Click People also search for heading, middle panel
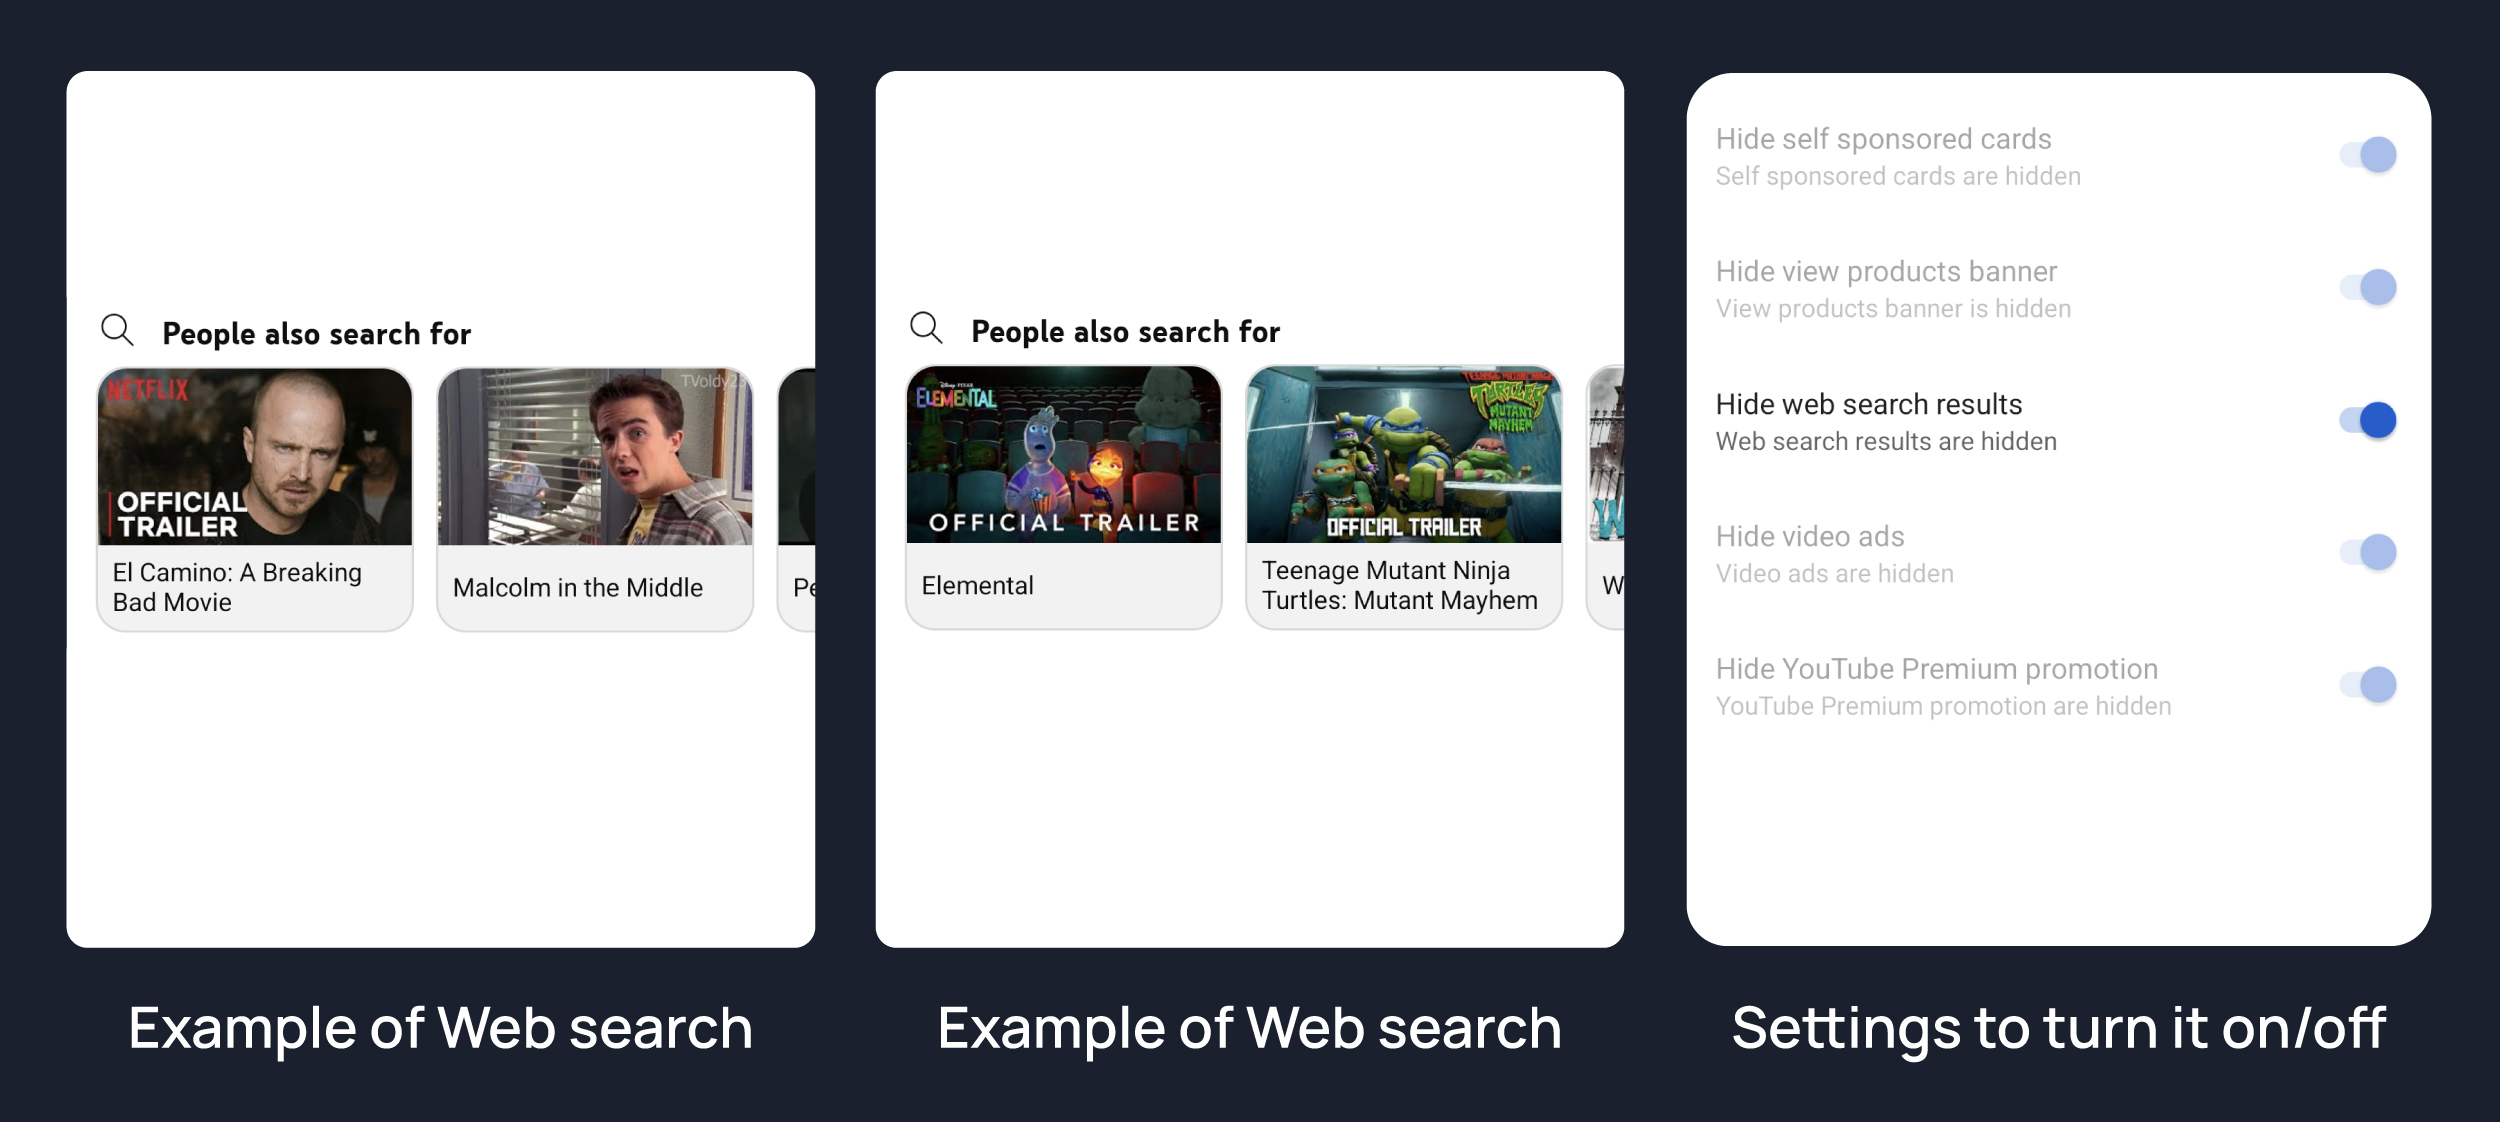 click(x=1125, y=332)
